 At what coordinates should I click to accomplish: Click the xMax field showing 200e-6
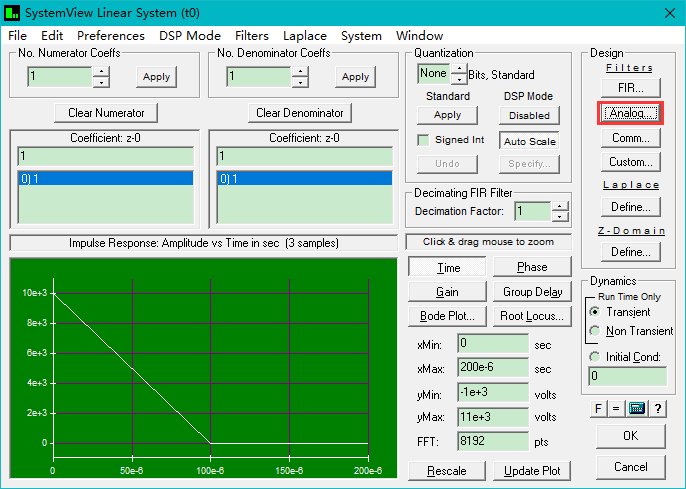(493, 367)
